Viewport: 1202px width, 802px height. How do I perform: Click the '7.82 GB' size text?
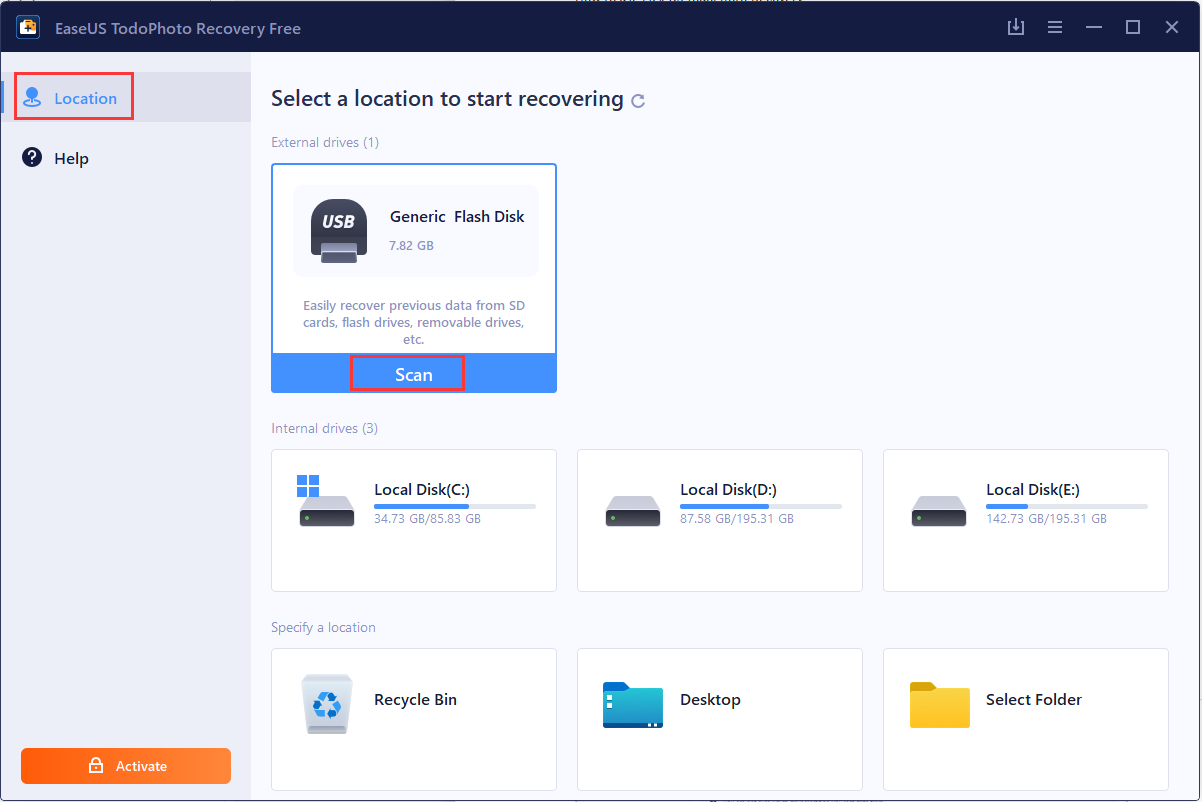pos(411,245)
